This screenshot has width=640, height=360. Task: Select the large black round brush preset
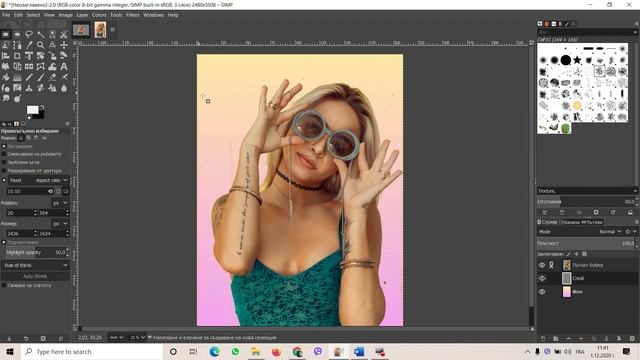(565, 60)
